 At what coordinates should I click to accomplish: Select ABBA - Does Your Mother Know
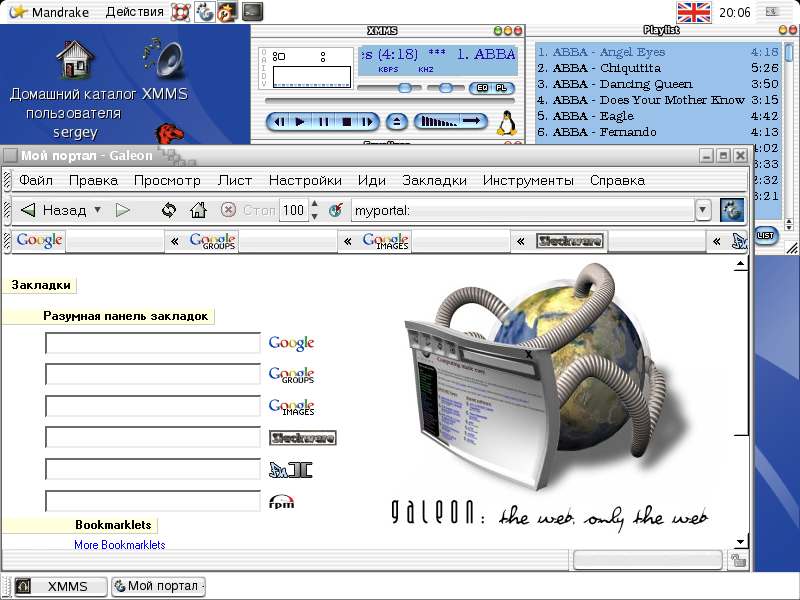tap(658, 100)
